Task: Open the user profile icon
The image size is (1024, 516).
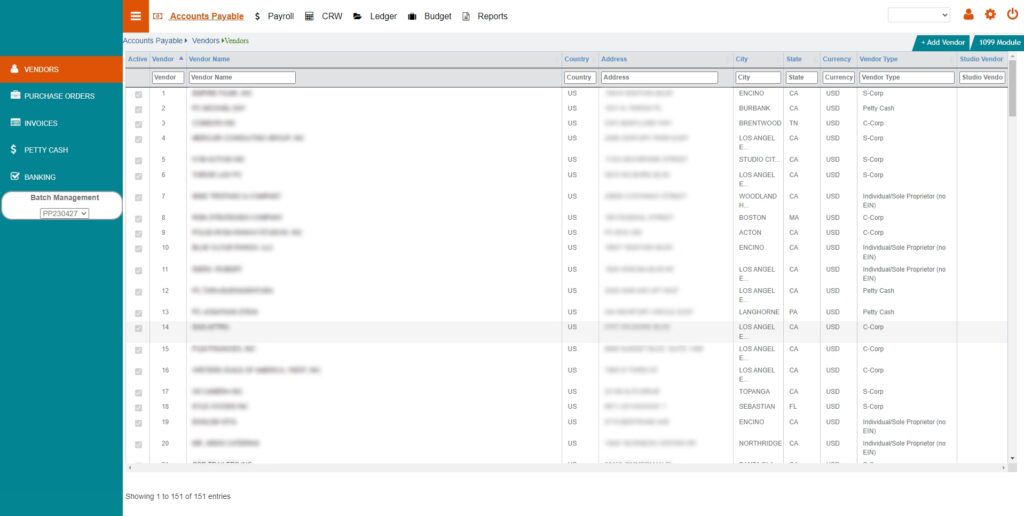Action: (x=968, y=15)
